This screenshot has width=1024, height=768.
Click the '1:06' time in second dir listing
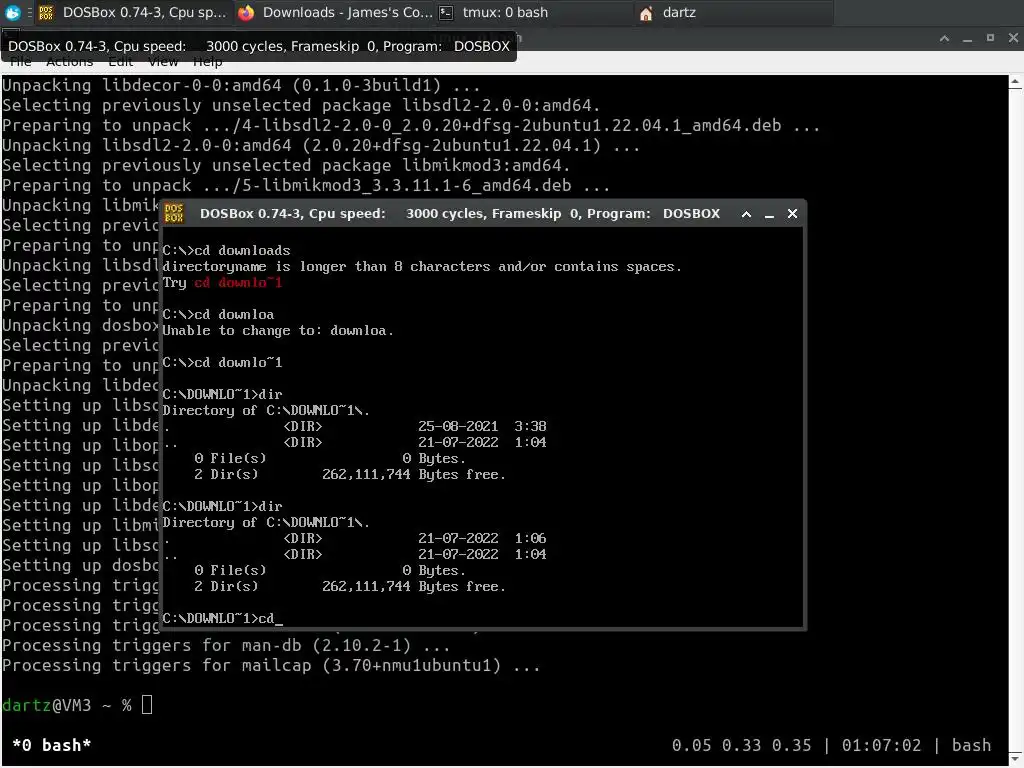coord(530,538)
